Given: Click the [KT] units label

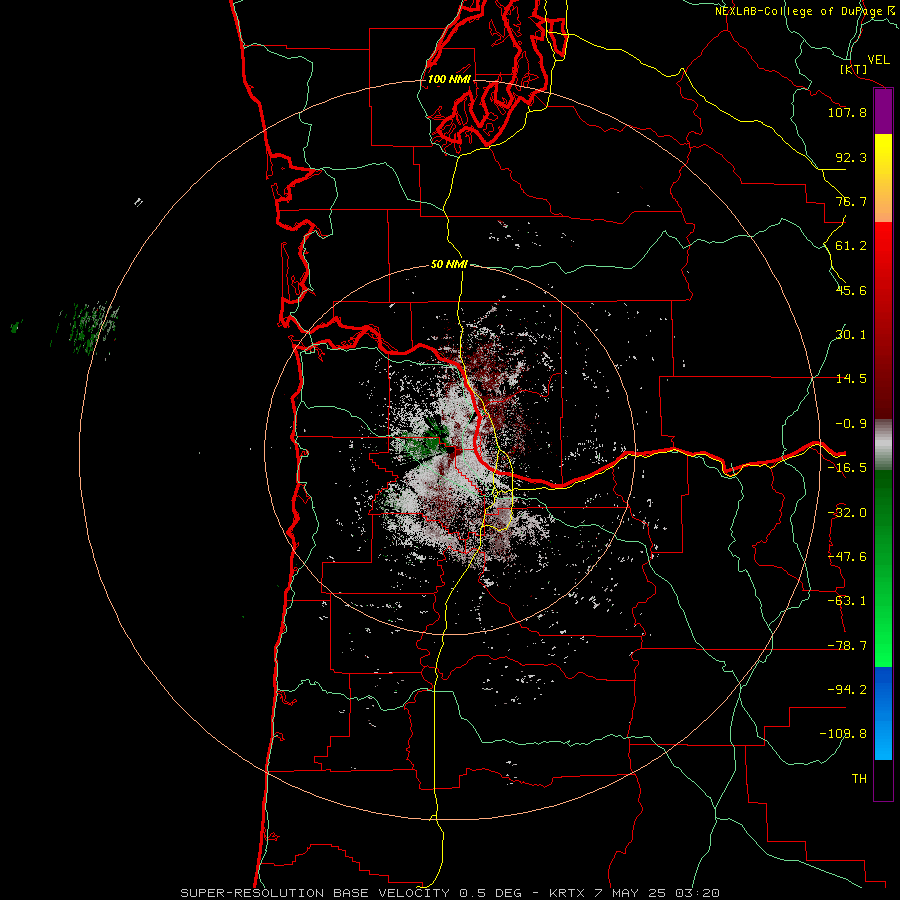Looking at the screenshot, I should (x=854, y=69).
